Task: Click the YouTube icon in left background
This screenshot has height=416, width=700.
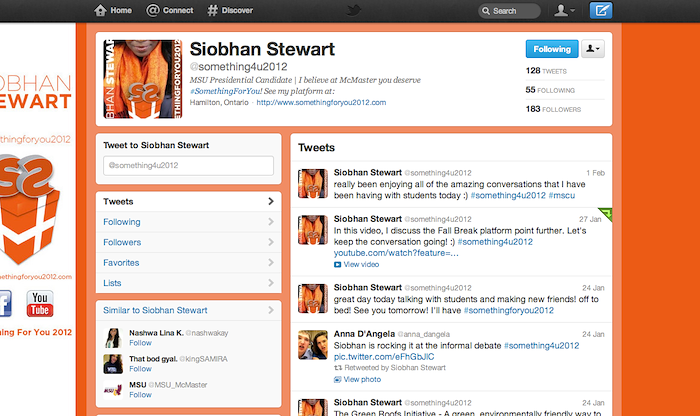Action: coord(40,304)
